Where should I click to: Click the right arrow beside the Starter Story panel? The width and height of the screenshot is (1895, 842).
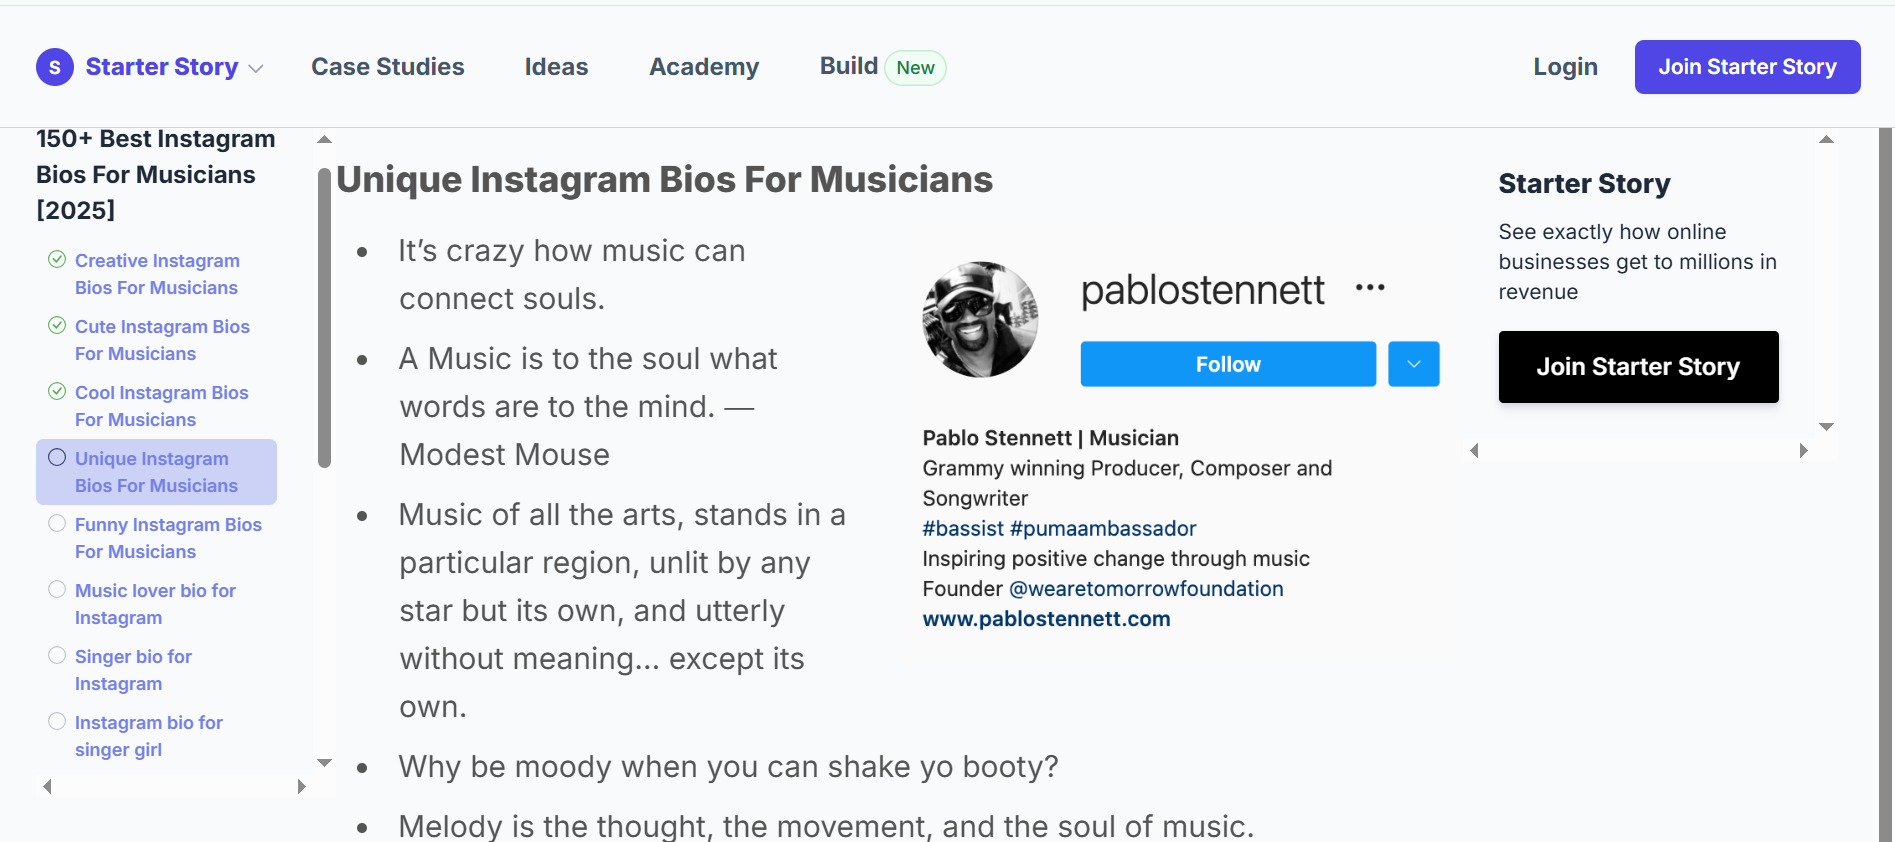pos(1803,451)
